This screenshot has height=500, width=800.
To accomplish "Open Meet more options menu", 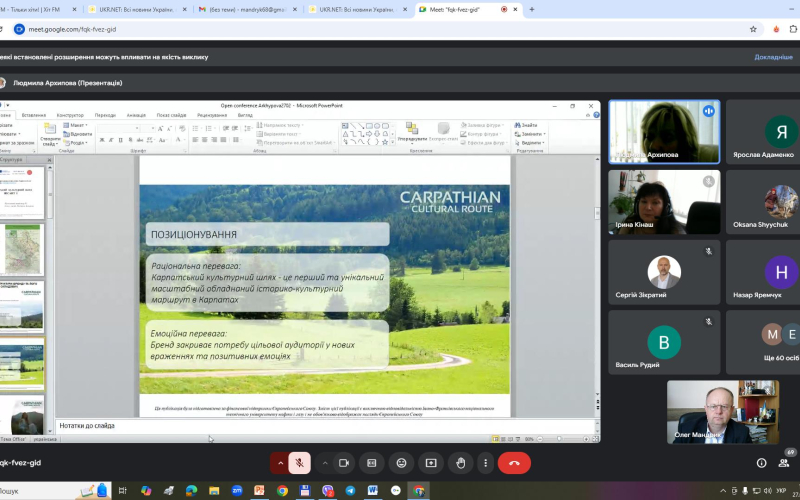I will point(485,463).
